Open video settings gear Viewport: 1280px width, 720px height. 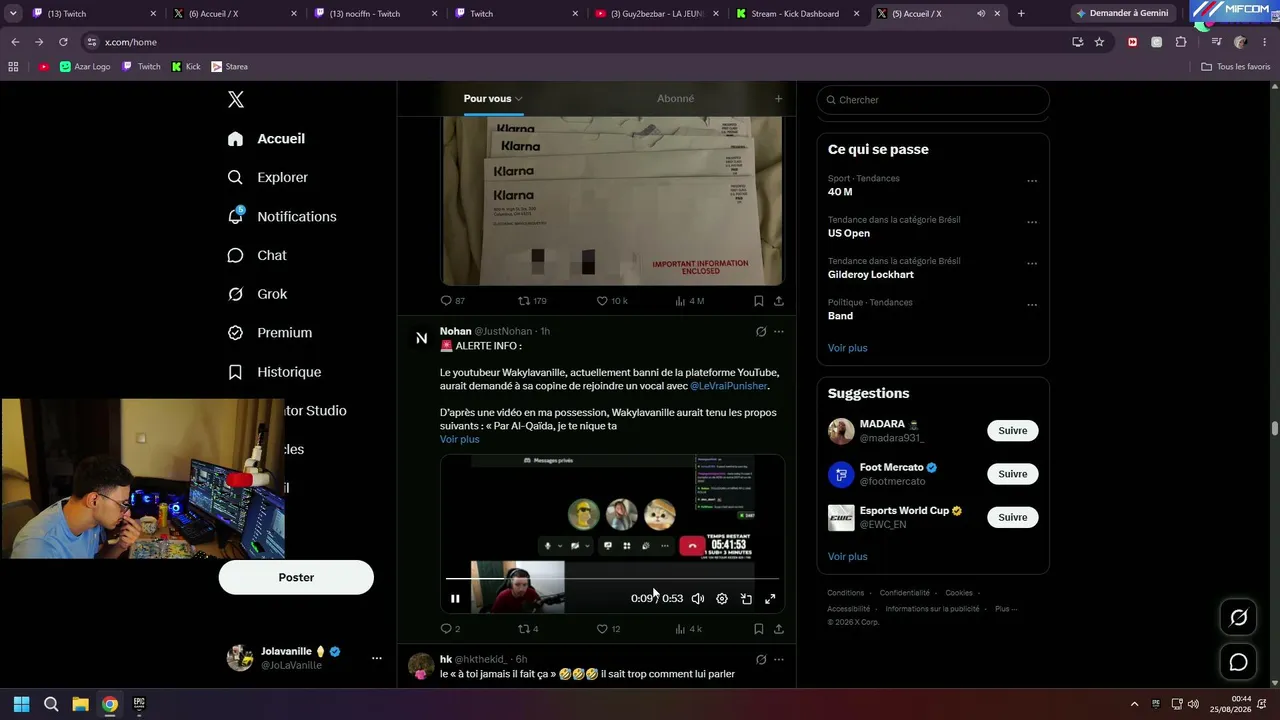click(722, 599)
